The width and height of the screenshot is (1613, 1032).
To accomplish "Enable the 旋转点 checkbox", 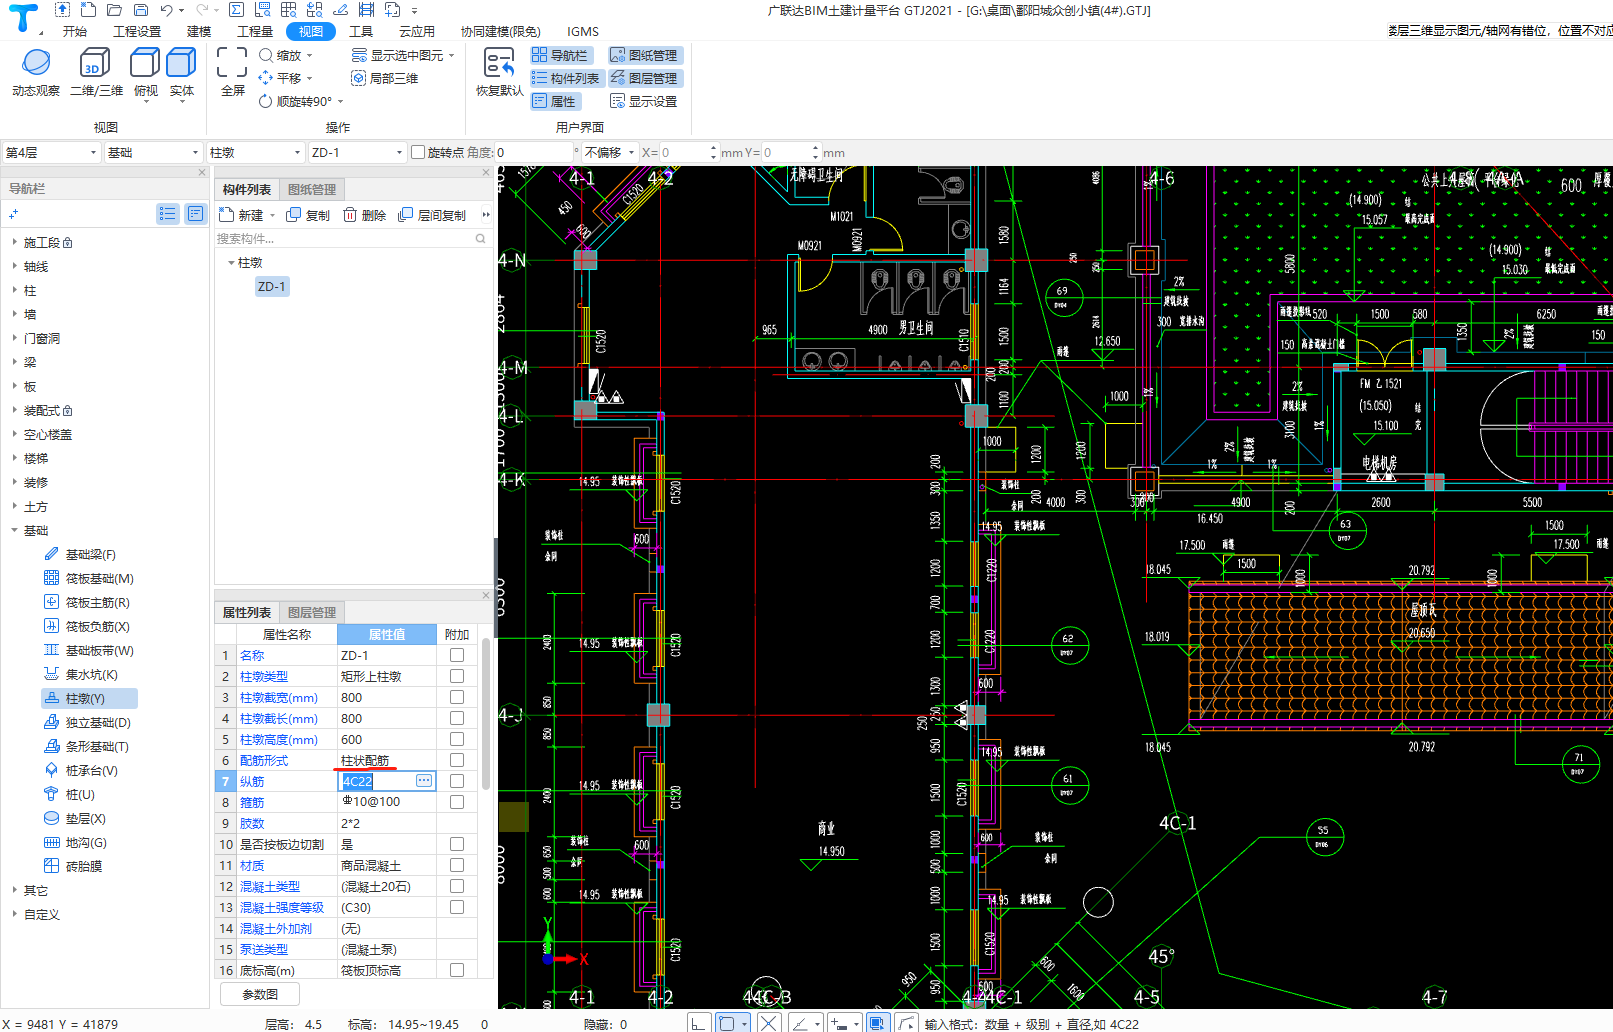I will coord(418,152).
